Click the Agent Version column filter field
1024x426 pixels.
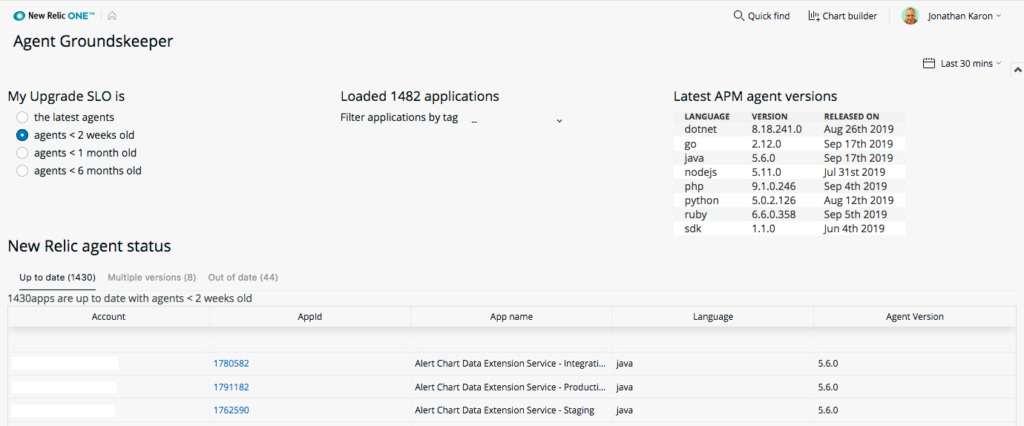click(914, 339)
